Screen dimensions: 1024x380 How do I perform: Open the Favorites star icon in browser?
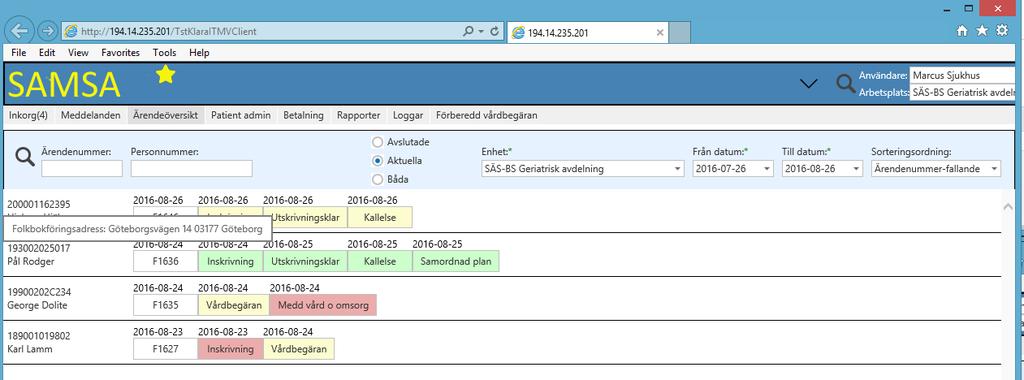pyautogui.click(x=982, y=31)
